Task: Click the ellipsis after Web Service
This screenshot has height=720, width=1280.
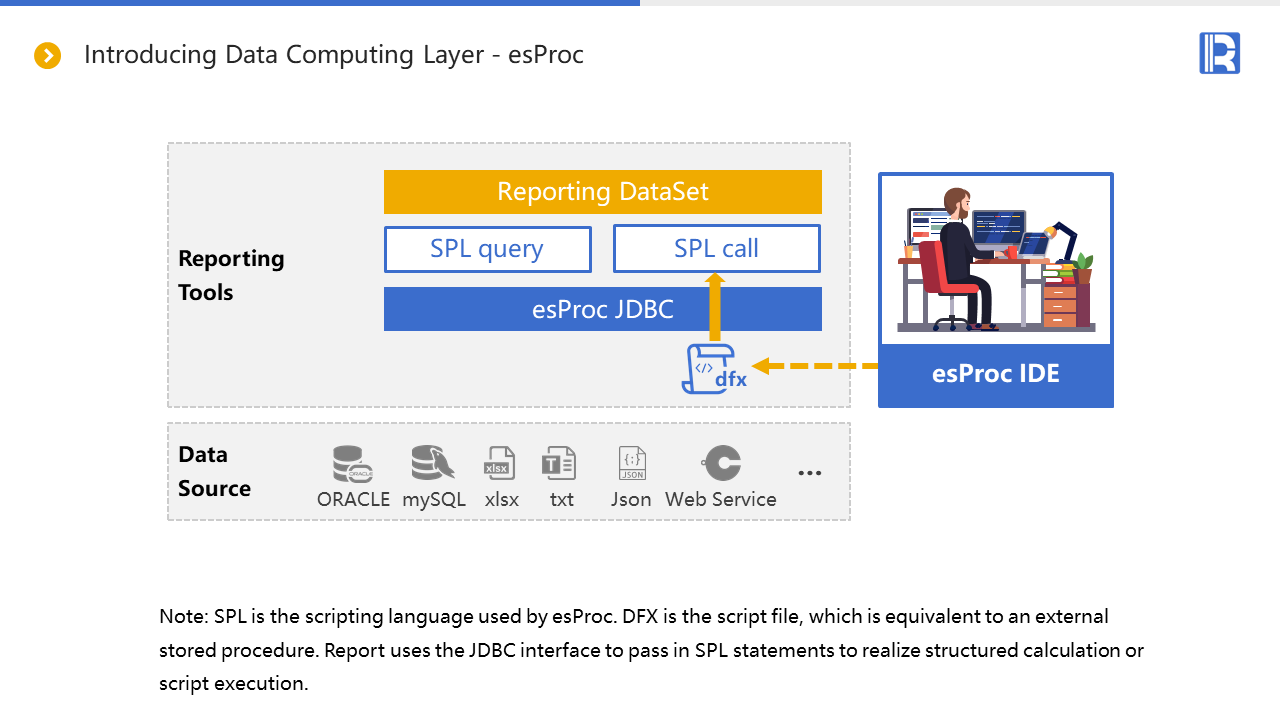Action: 810,472
